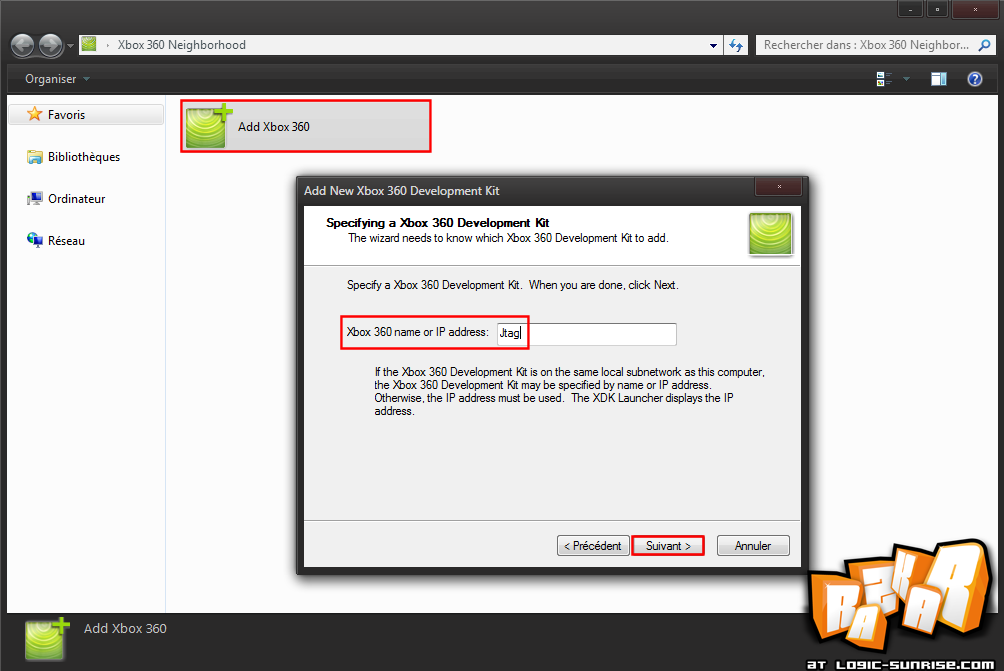Screen dimensions: 1004x671
Task: Click the Xbox 360 name or IP field
Action: click(x=587, y=334)
